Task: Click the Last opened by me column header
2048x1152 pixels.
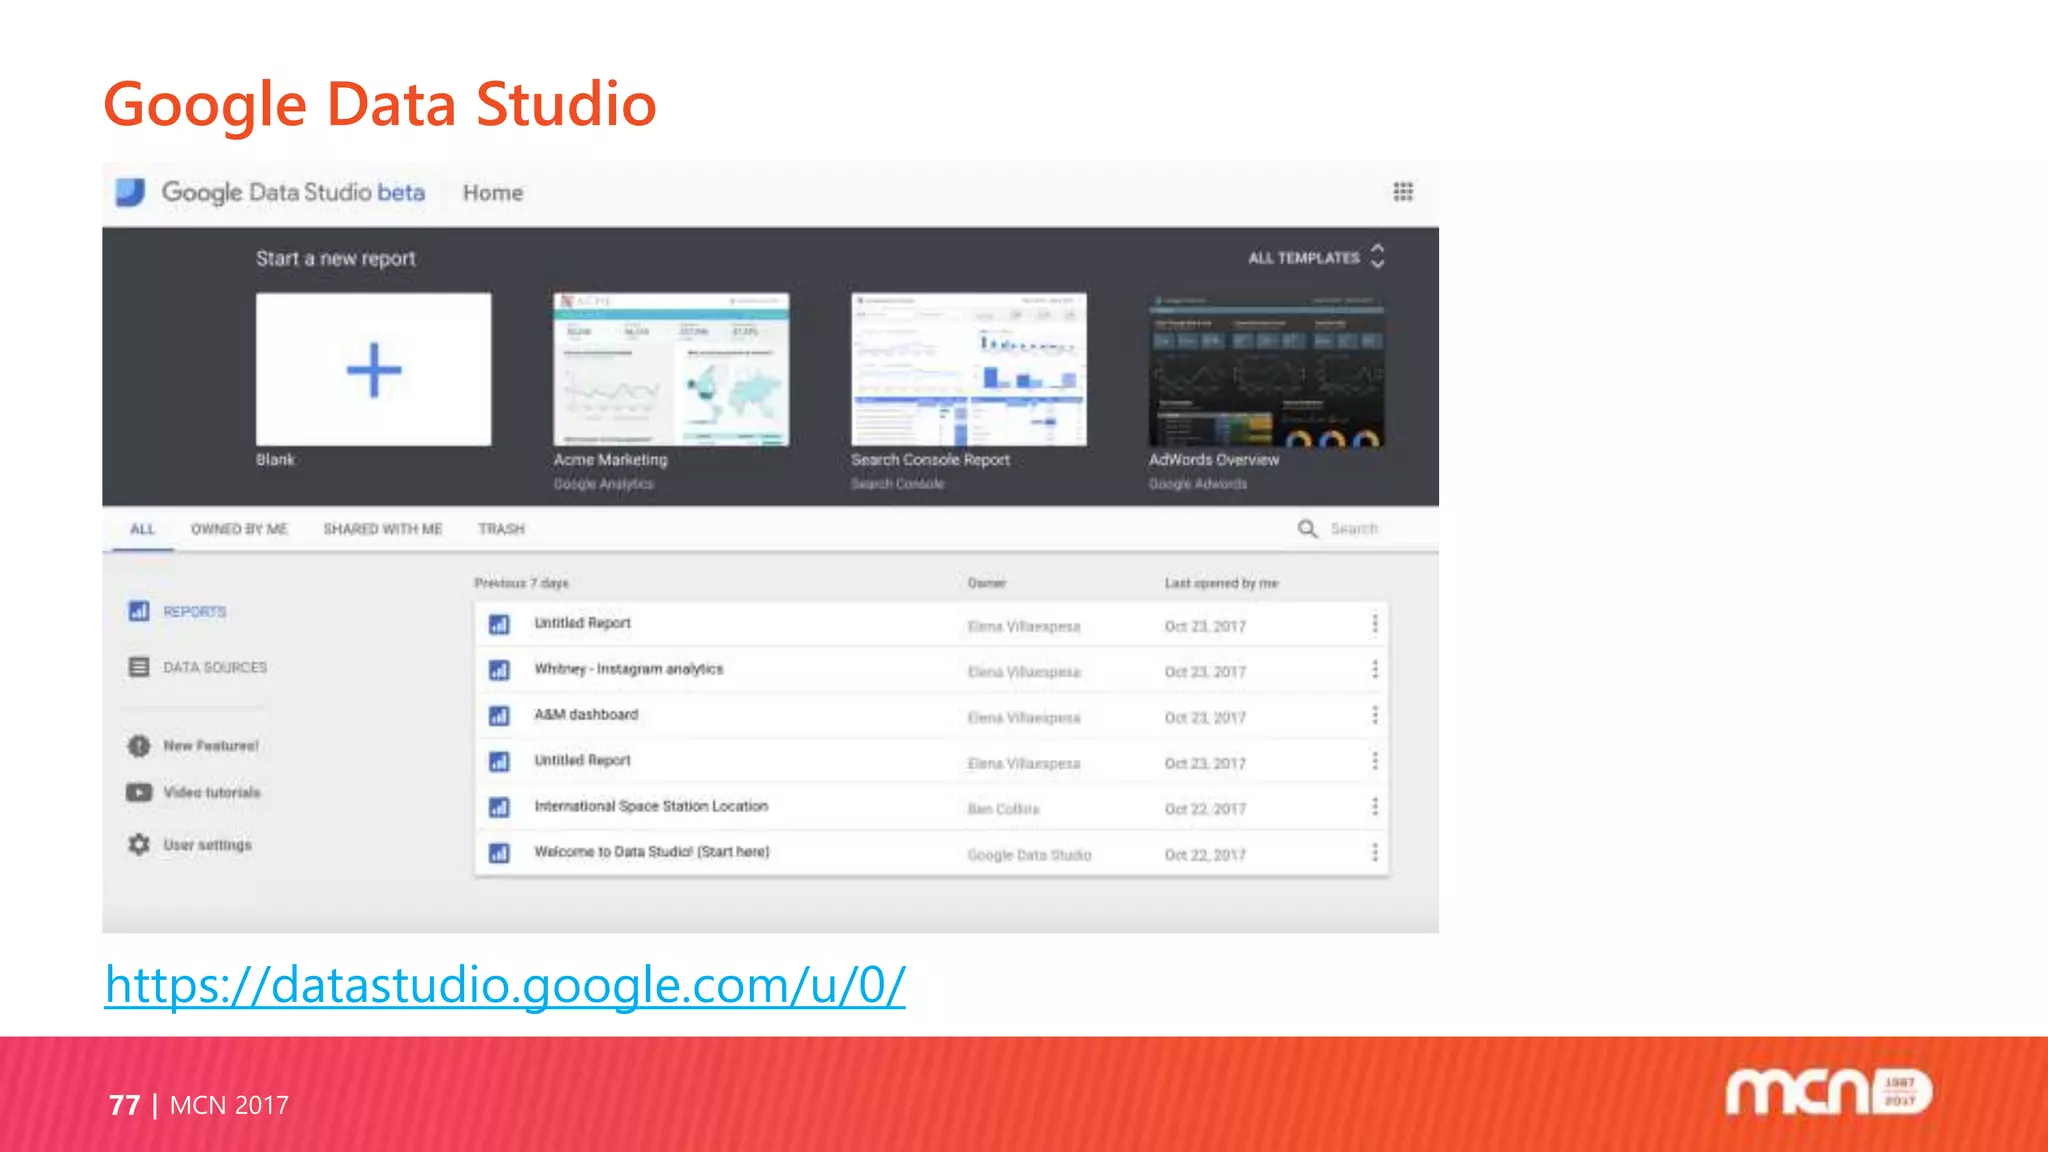Action: [x=1221, y=583]
